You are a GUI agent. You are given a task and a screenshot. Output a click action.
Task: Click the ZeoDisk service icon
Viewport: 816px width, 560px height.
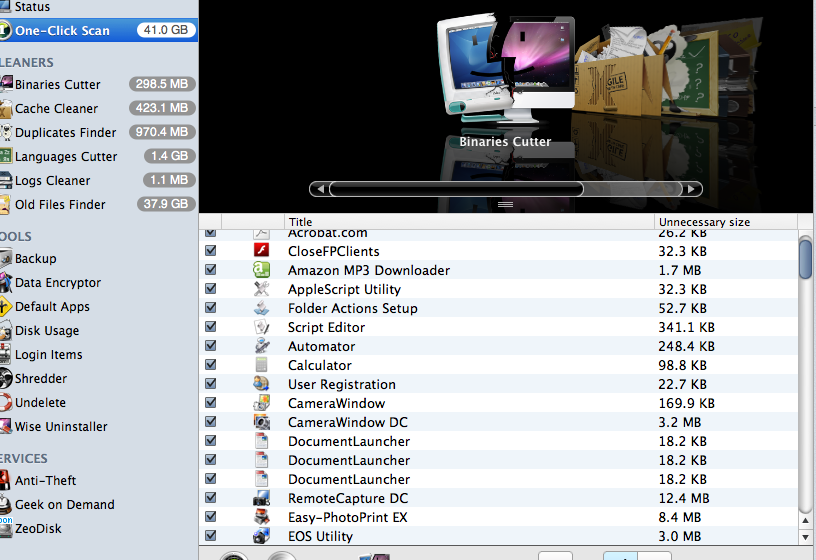pyautogui.click(x=6, y=529)
